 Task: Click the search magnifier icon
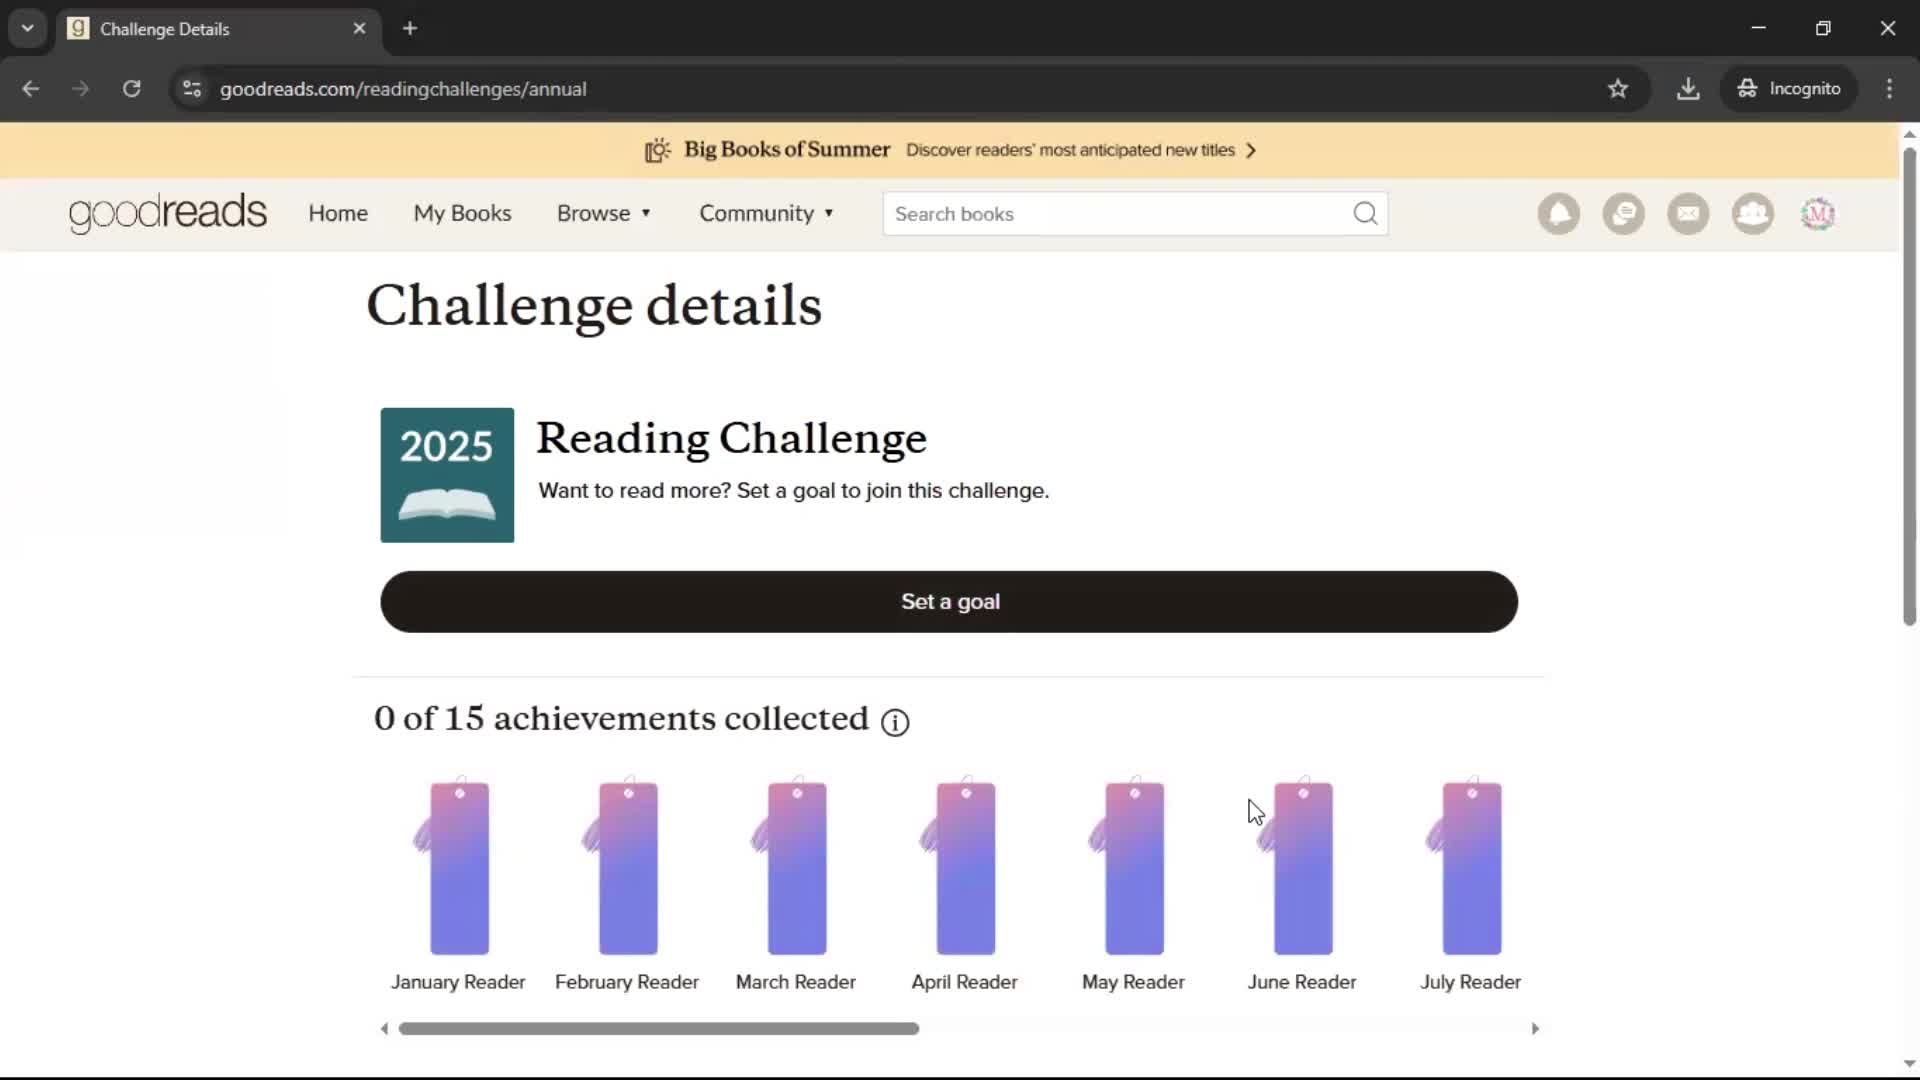pos(1365,214)
